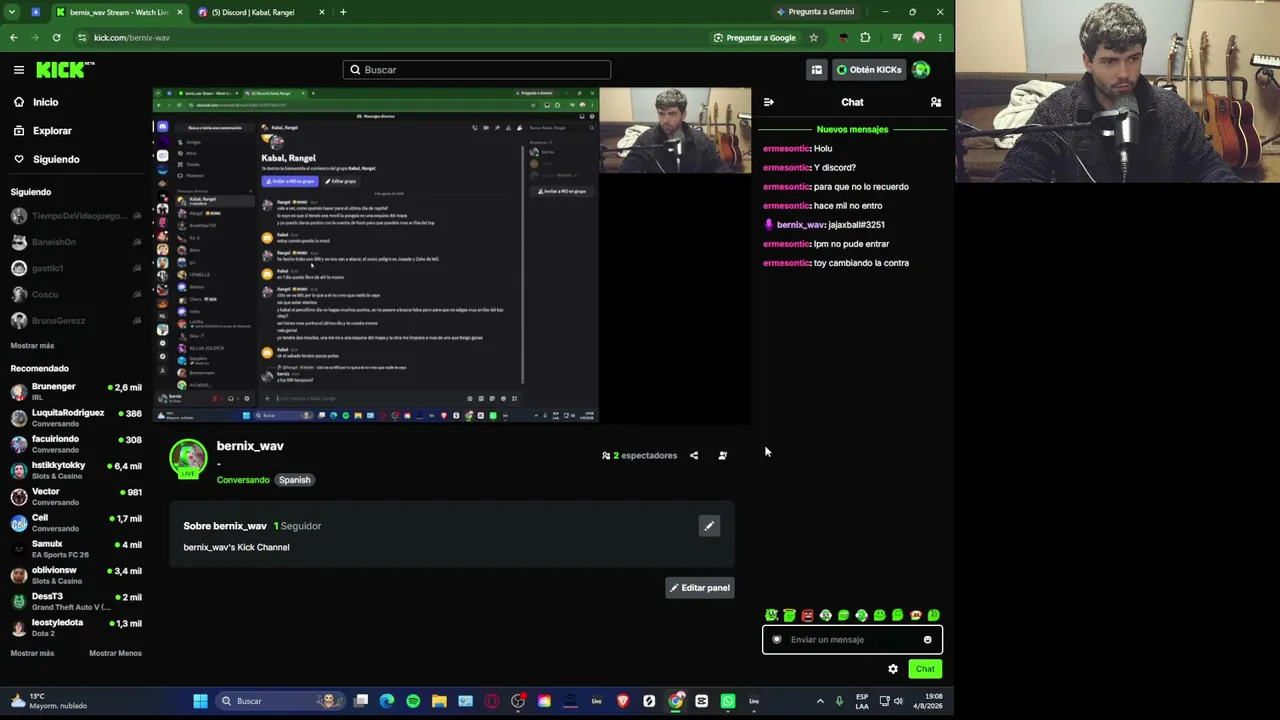Send message with green Chat button
The width and height of the screenshot is (1280, 720).
tap(925, 669)
